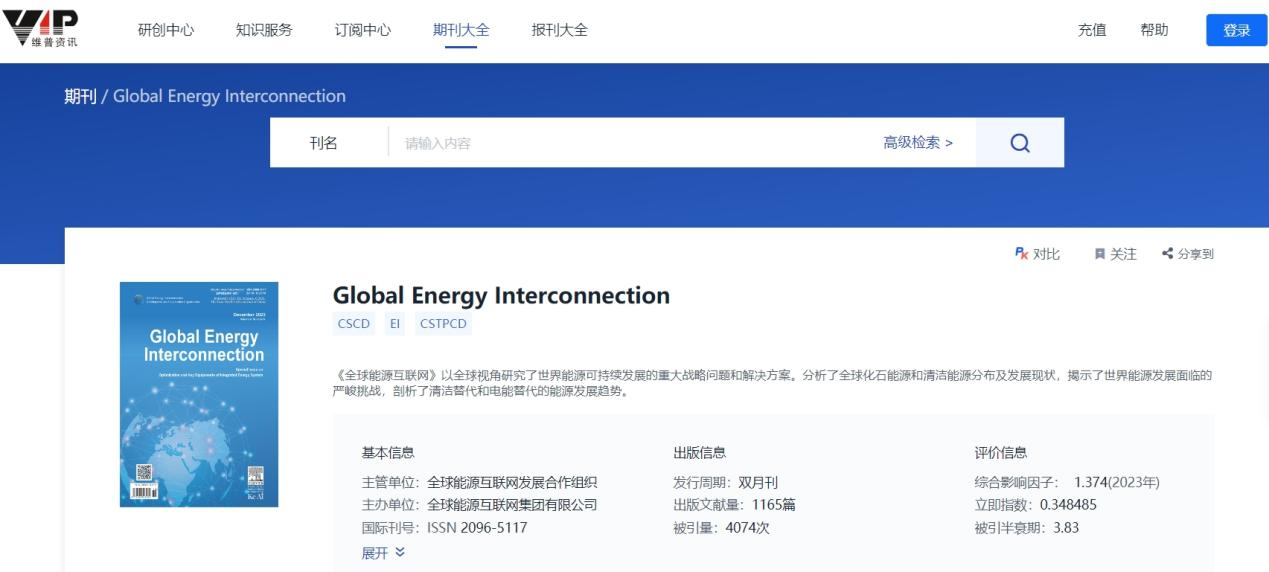This screenshot has width=1269, height=572.
Task: Click the Global Energy Interconnection journal title
Action: coord(501,295)
